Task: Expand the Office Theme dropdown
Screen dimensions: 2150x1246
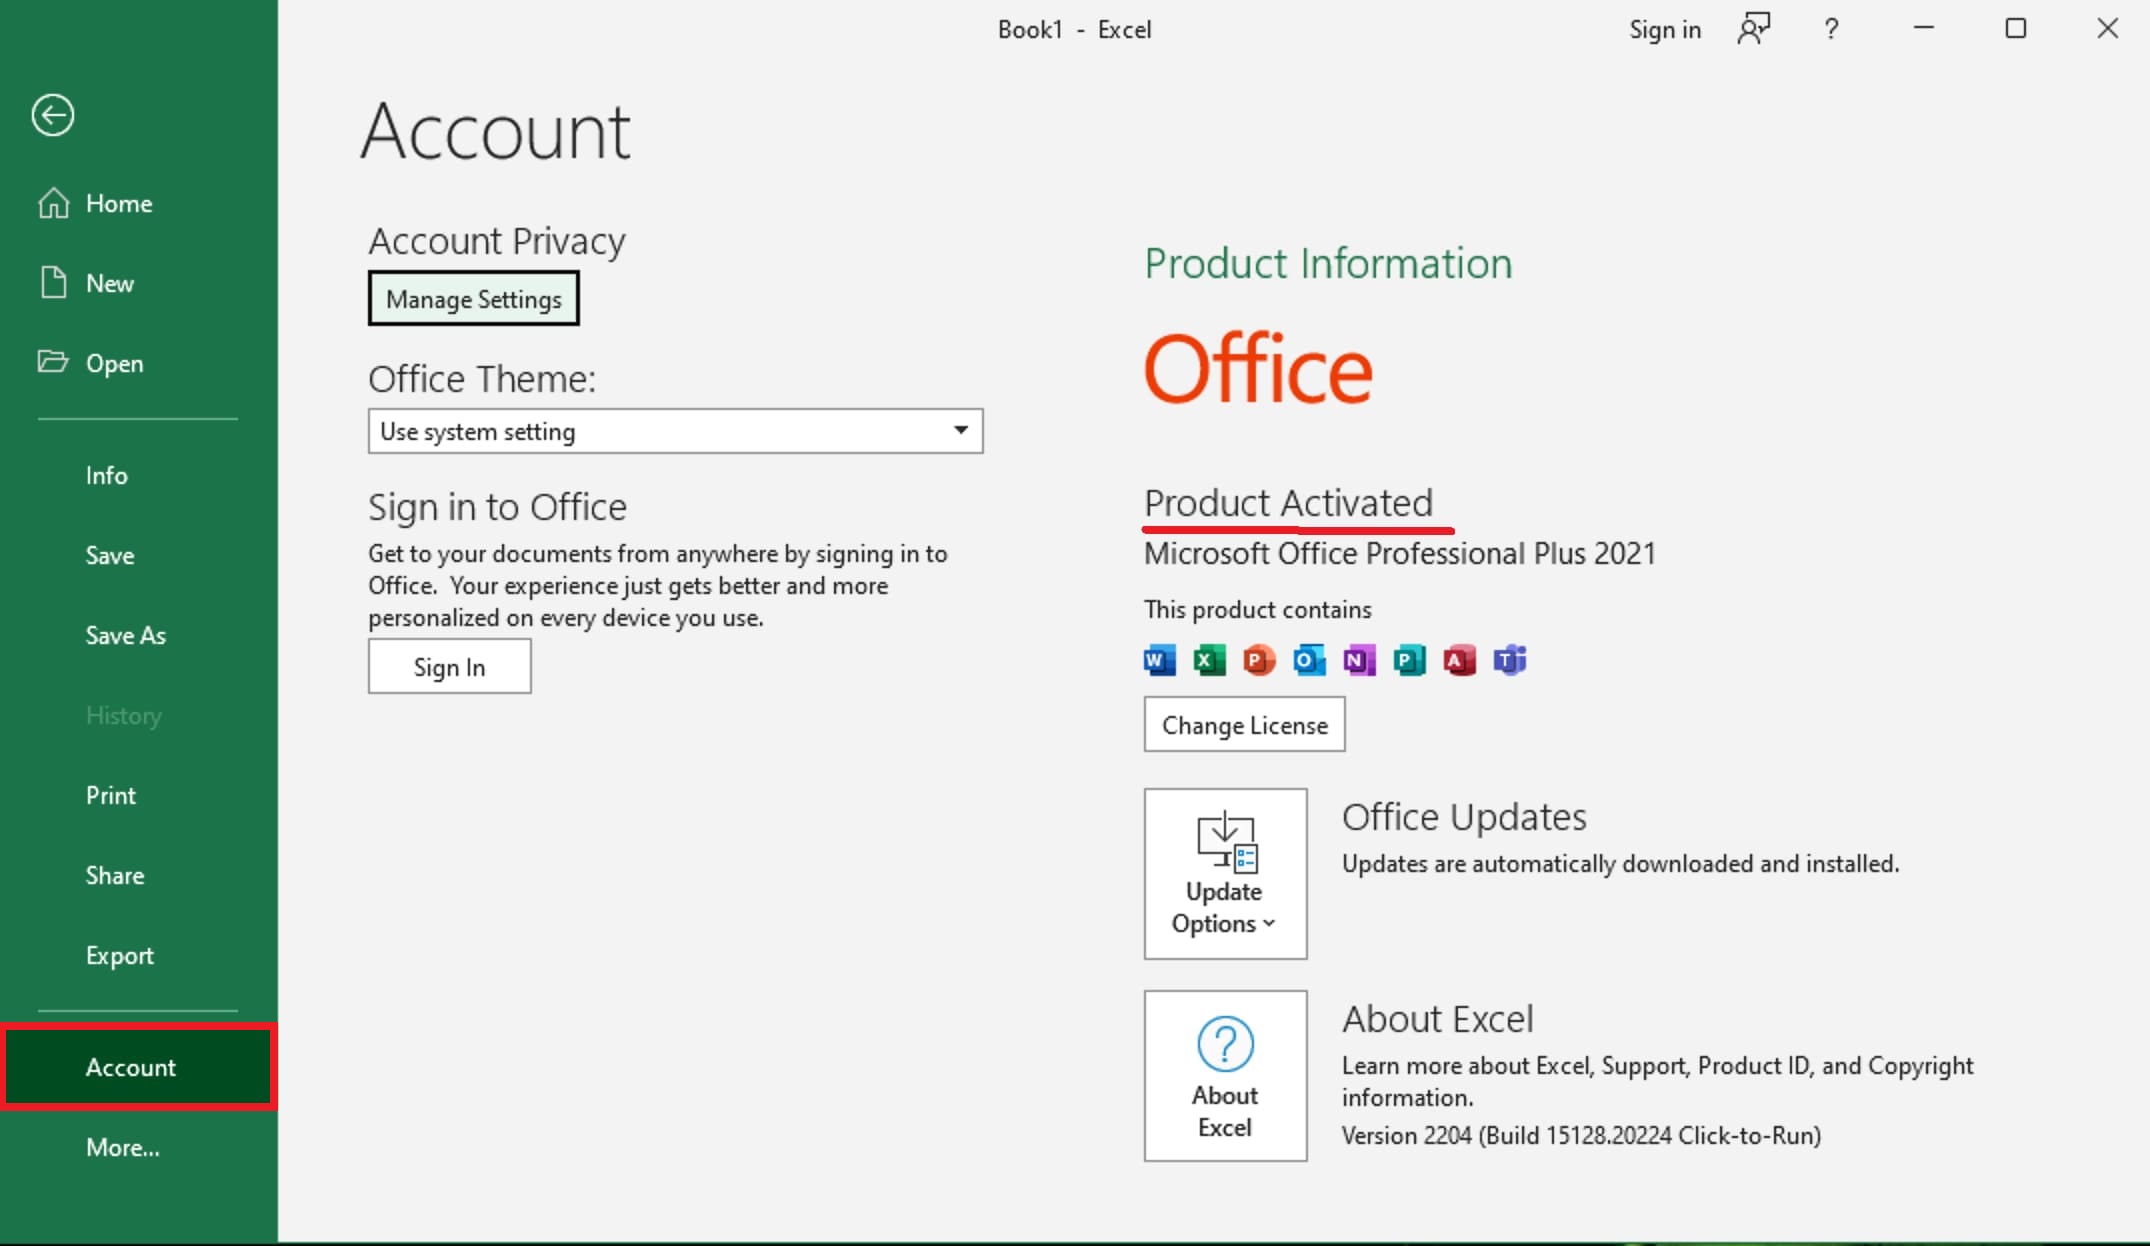Action: (x=960, y=431)
